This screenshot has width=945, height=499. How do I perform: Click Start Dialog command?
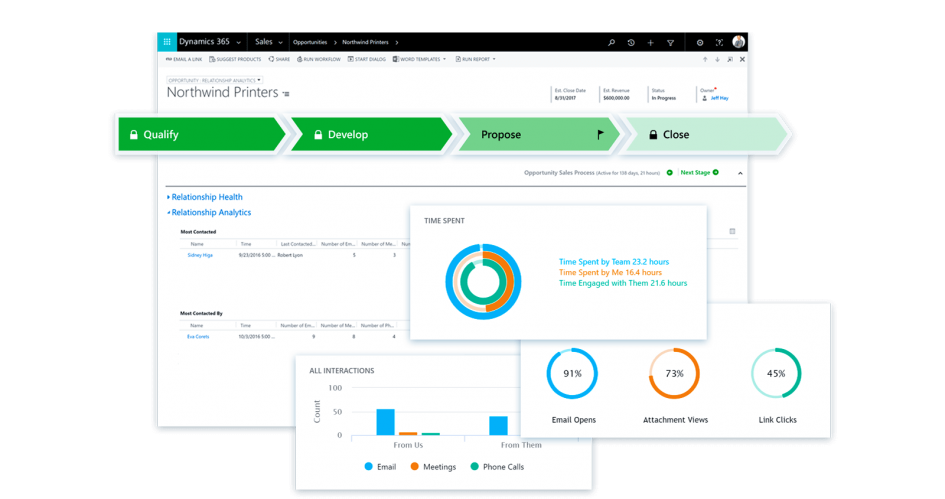(x=366, y=60)
